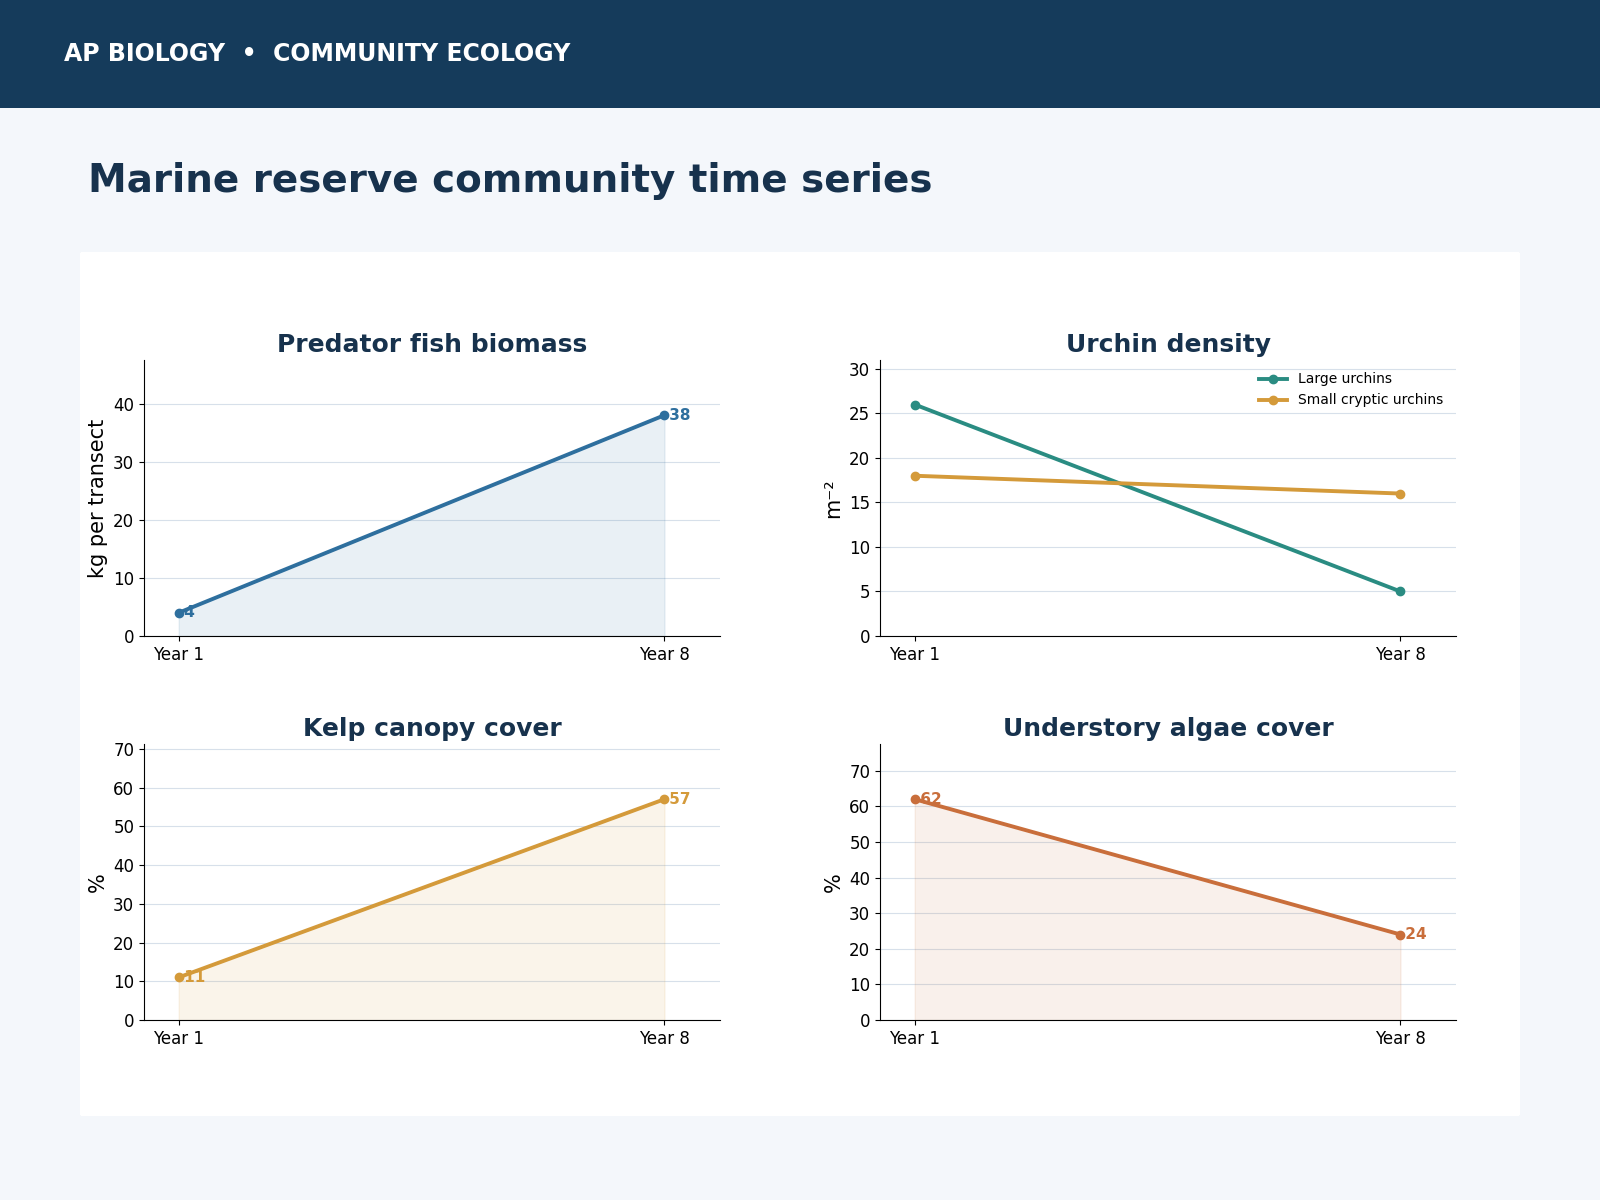Screen dimensions: 1600x1200
Task: Click the 'AP BIOLOGY • COMMUNITY ECOLOGY' header text
Action: [317, 54]
